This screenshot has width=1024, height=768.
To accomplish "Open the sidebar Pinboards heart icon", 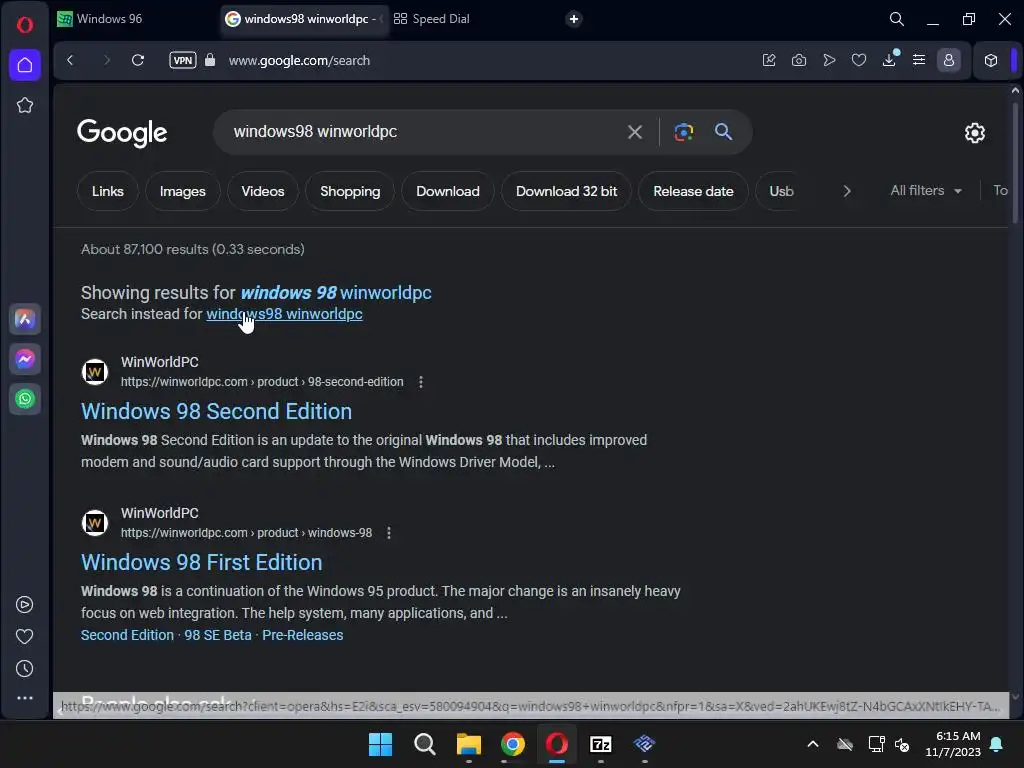I will [x=25, y=636].
